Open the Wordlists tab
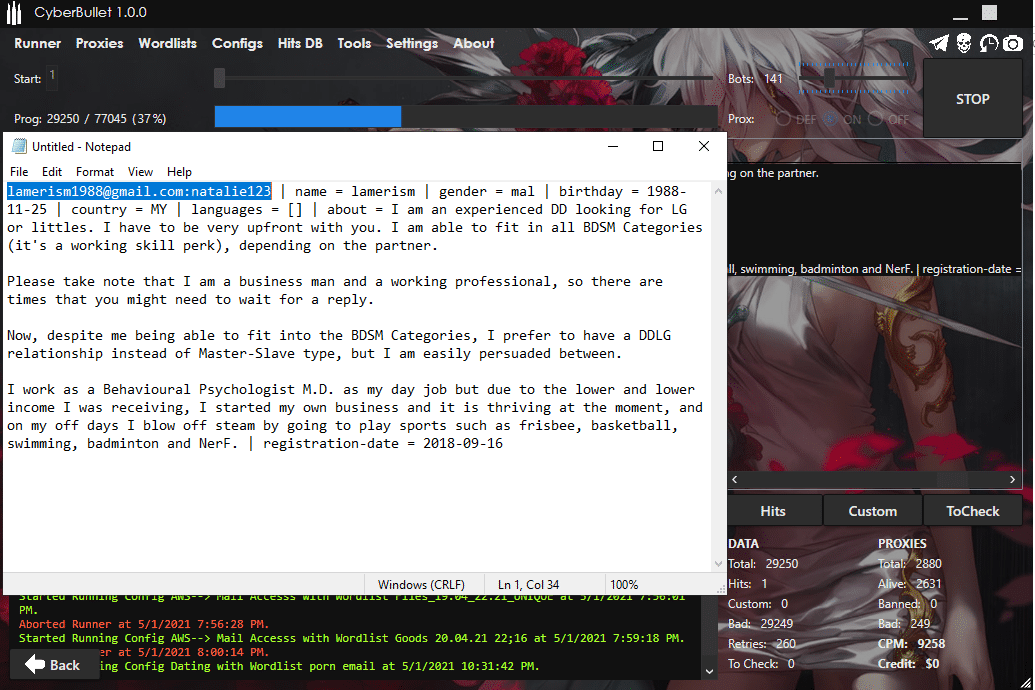This screenshot has width=1035, height=690. click(168, 44)
